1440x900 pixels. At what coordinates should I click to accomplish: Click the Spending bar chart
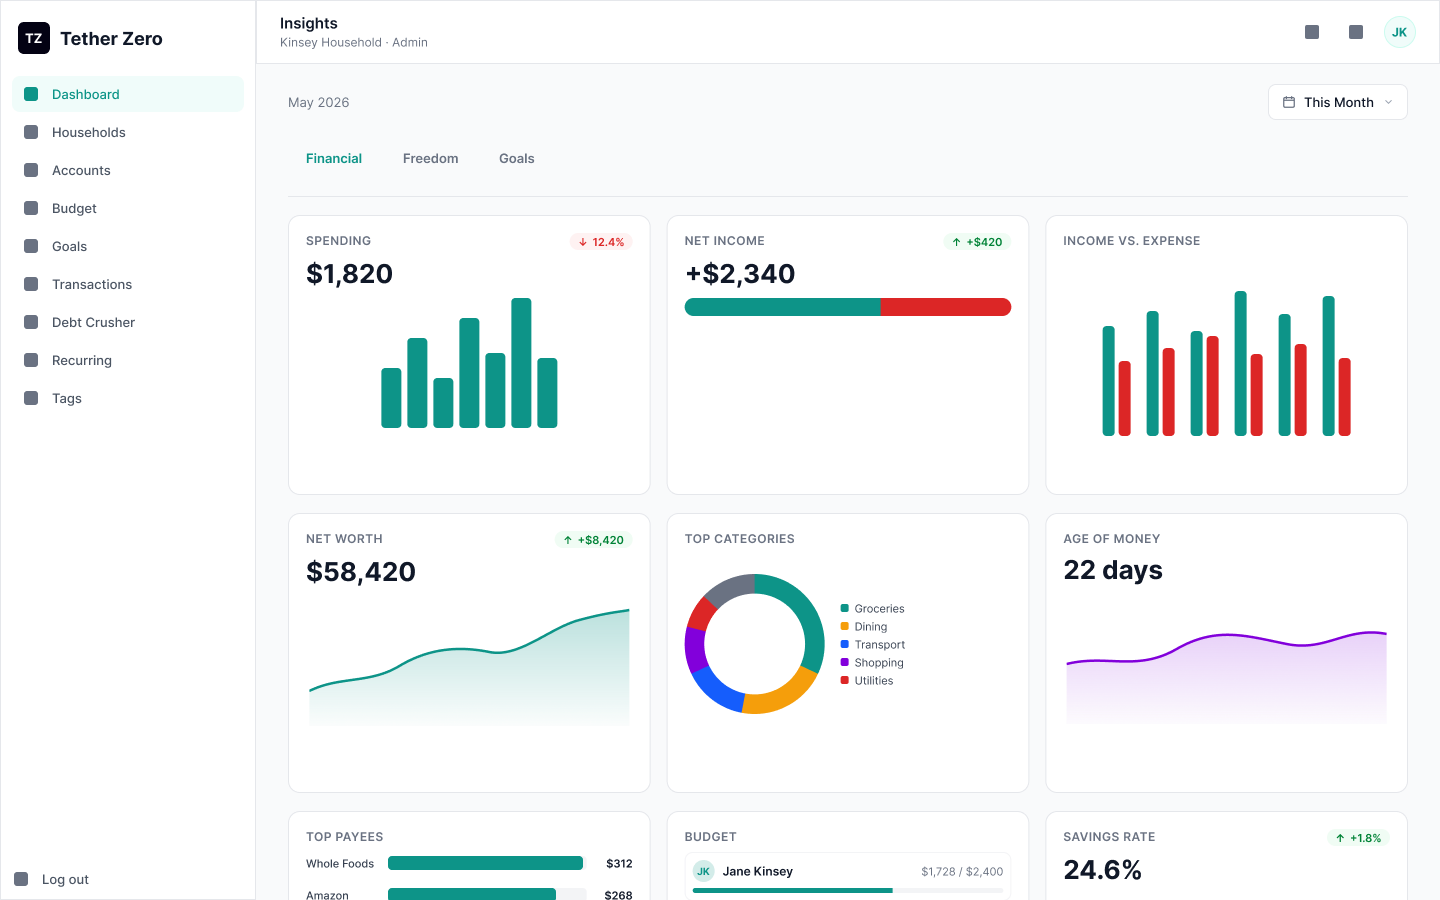tap(469, 363)
